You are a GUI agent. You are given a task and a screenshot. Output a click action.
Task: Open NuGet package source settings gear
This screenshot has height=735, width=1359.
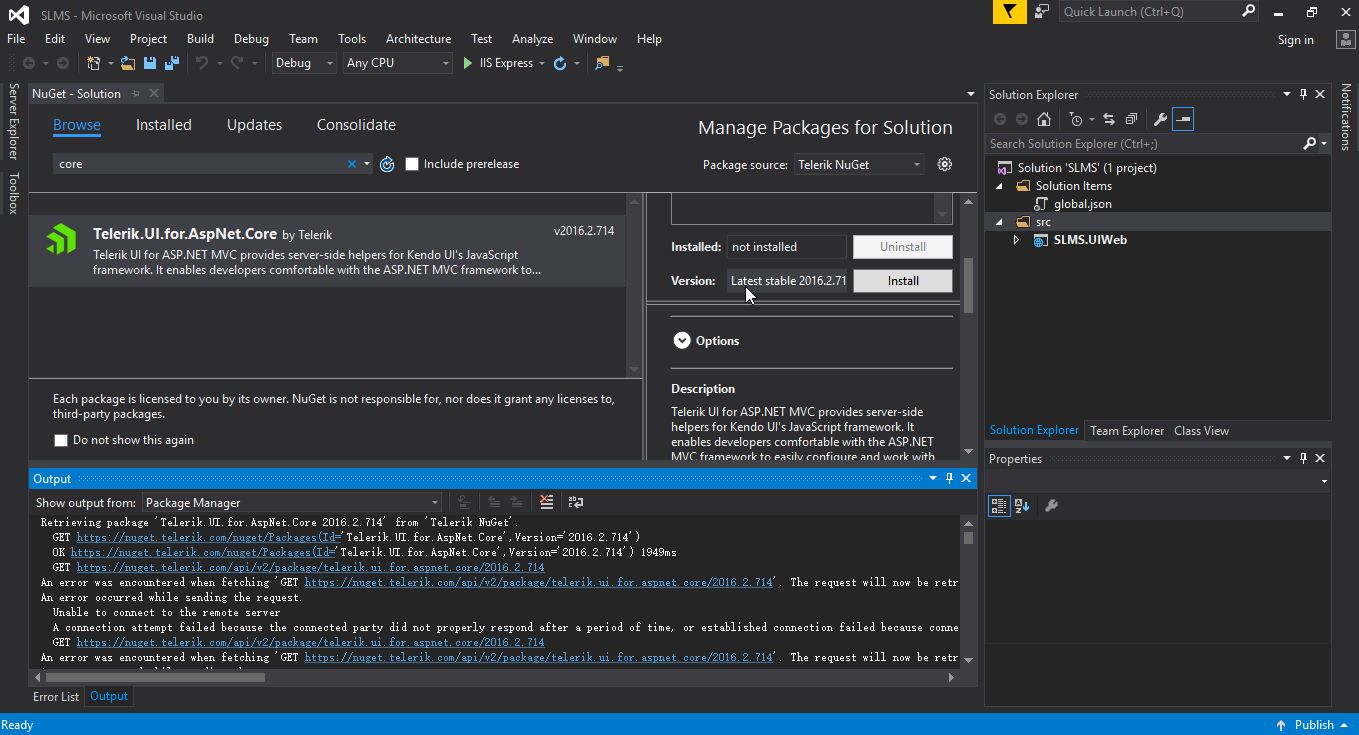(x=945, y=164)
